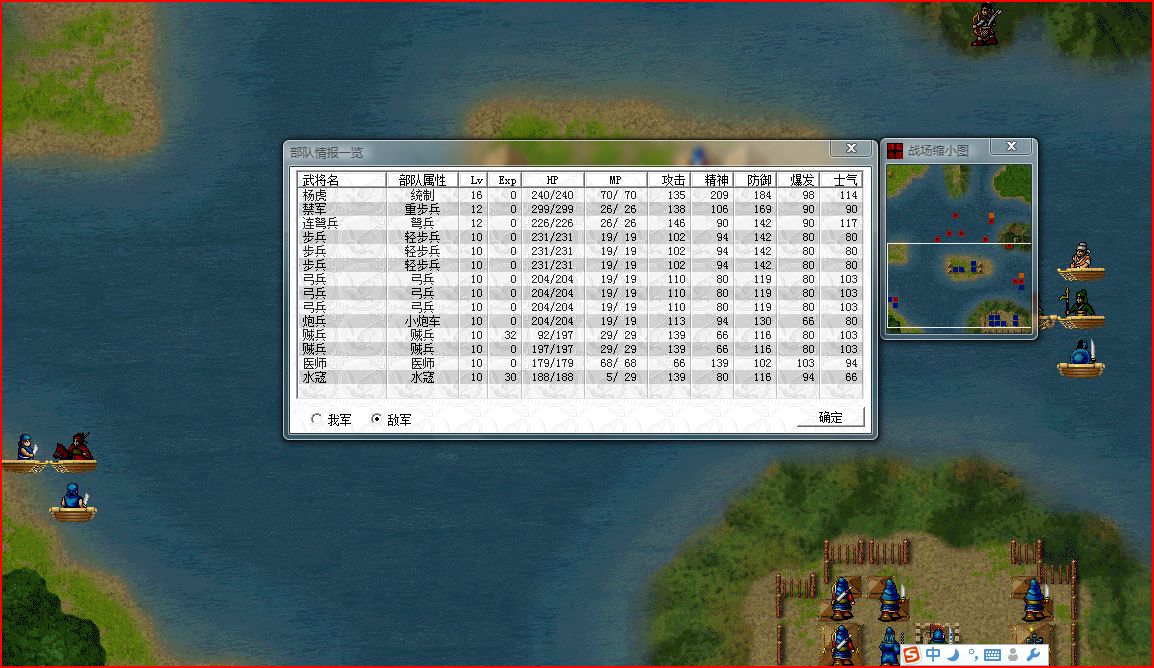1154x668 pixels.
Task: Sort by the 爆发 column header
Action: (x=798, y=180)
